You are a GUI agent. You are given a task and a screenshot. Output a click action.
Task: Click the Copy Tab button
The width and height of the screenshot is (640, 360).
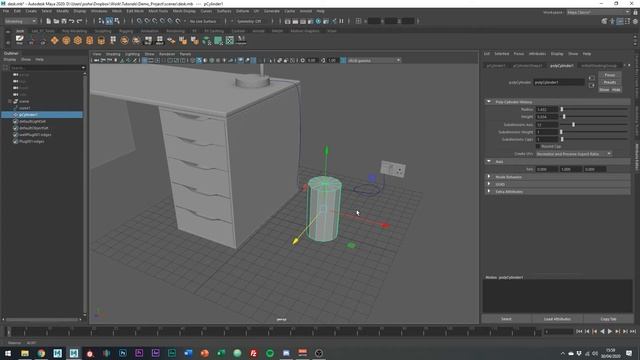point(608,319)
